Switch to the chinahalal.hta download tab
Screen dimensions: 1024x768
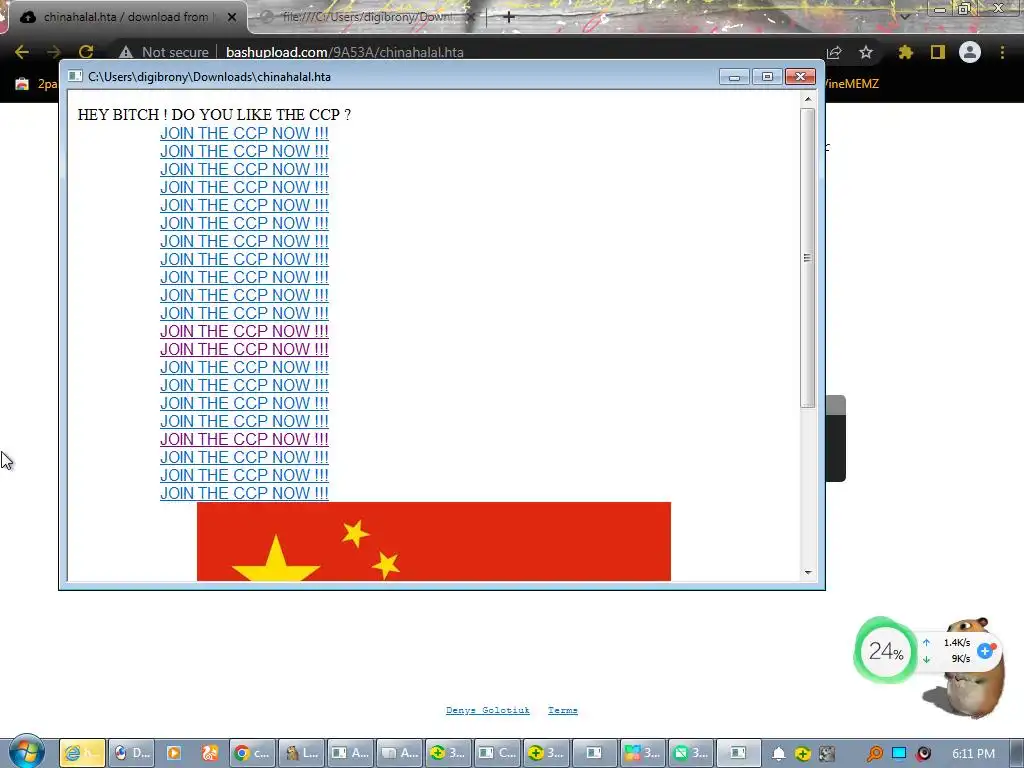(x=124, y=17)
